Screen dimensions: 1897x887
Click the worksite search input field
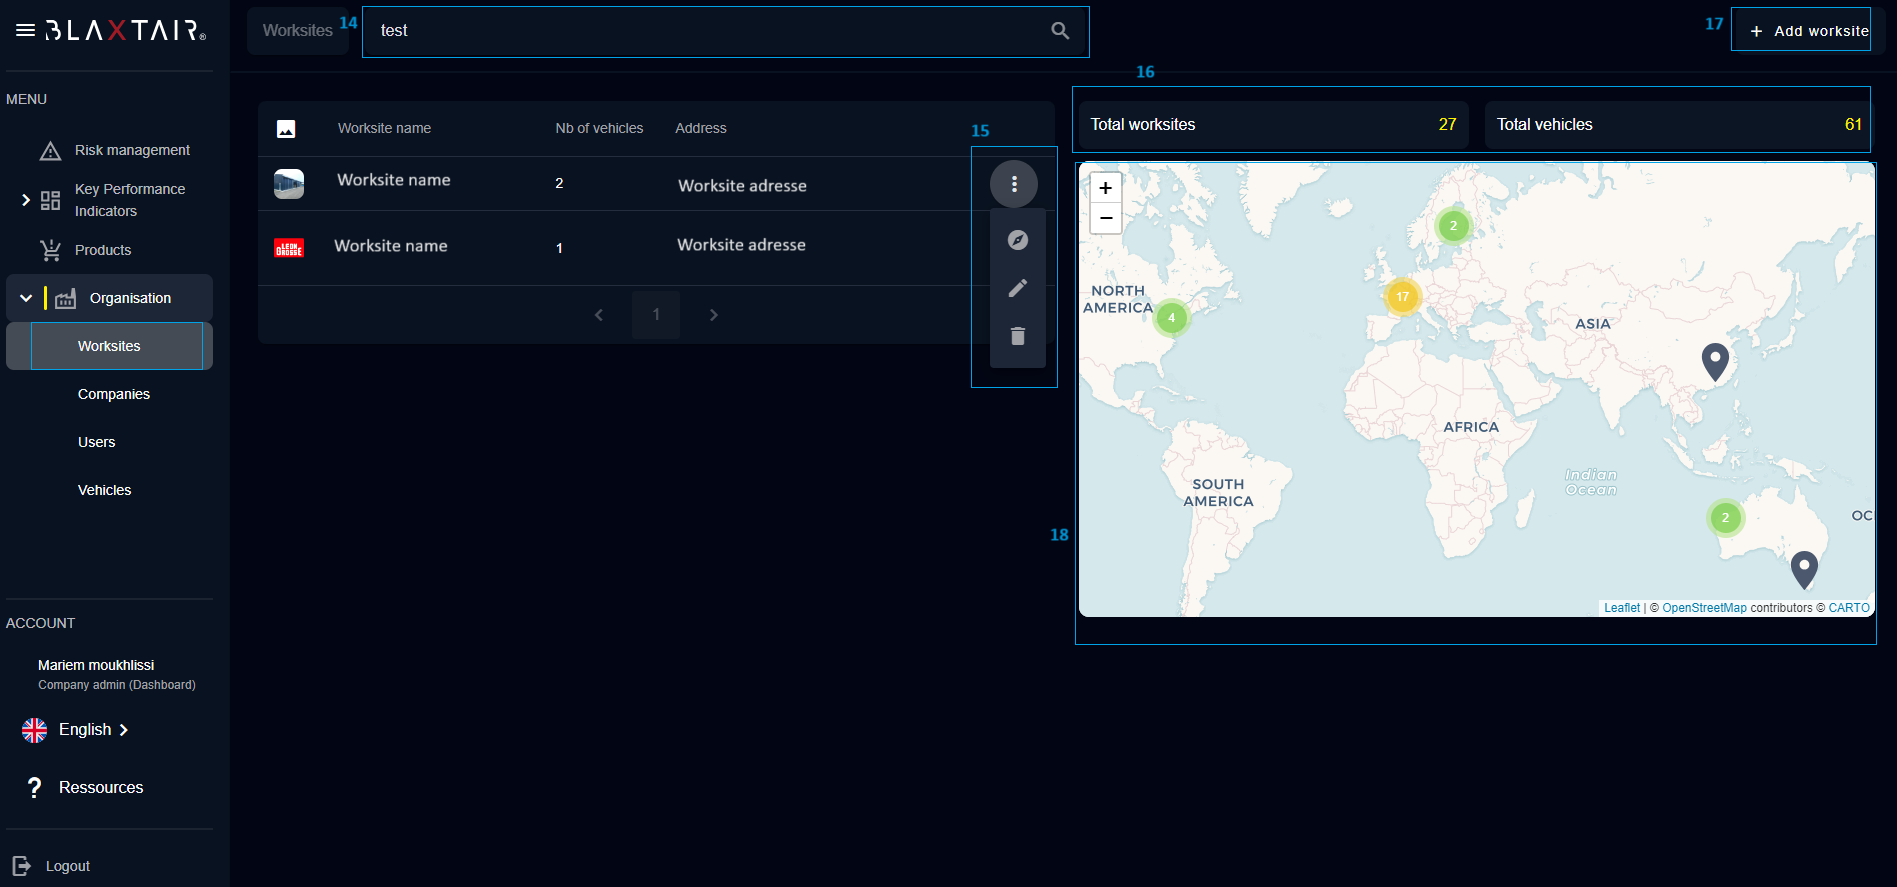pyautogui.click(x=700, y=31)
